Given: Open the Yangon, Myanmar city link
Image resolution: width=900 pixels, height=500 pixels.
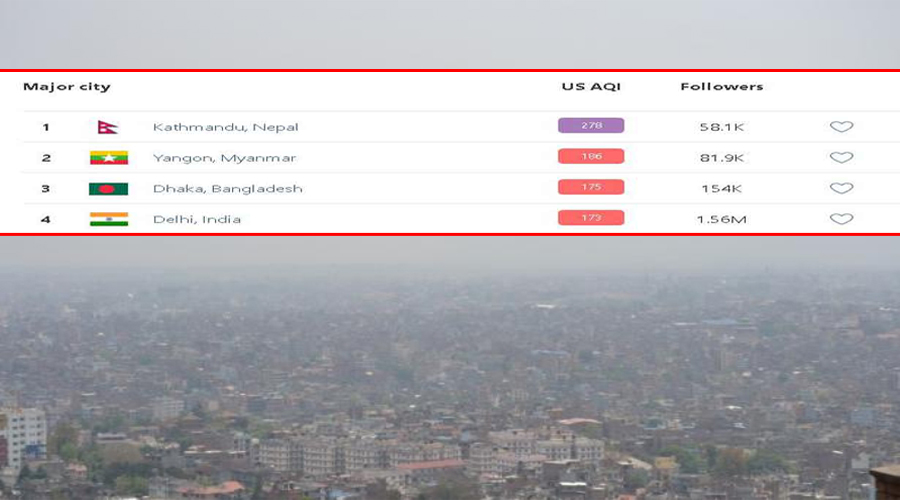Looking at the screenshot, I should click(x=224, y=158).
